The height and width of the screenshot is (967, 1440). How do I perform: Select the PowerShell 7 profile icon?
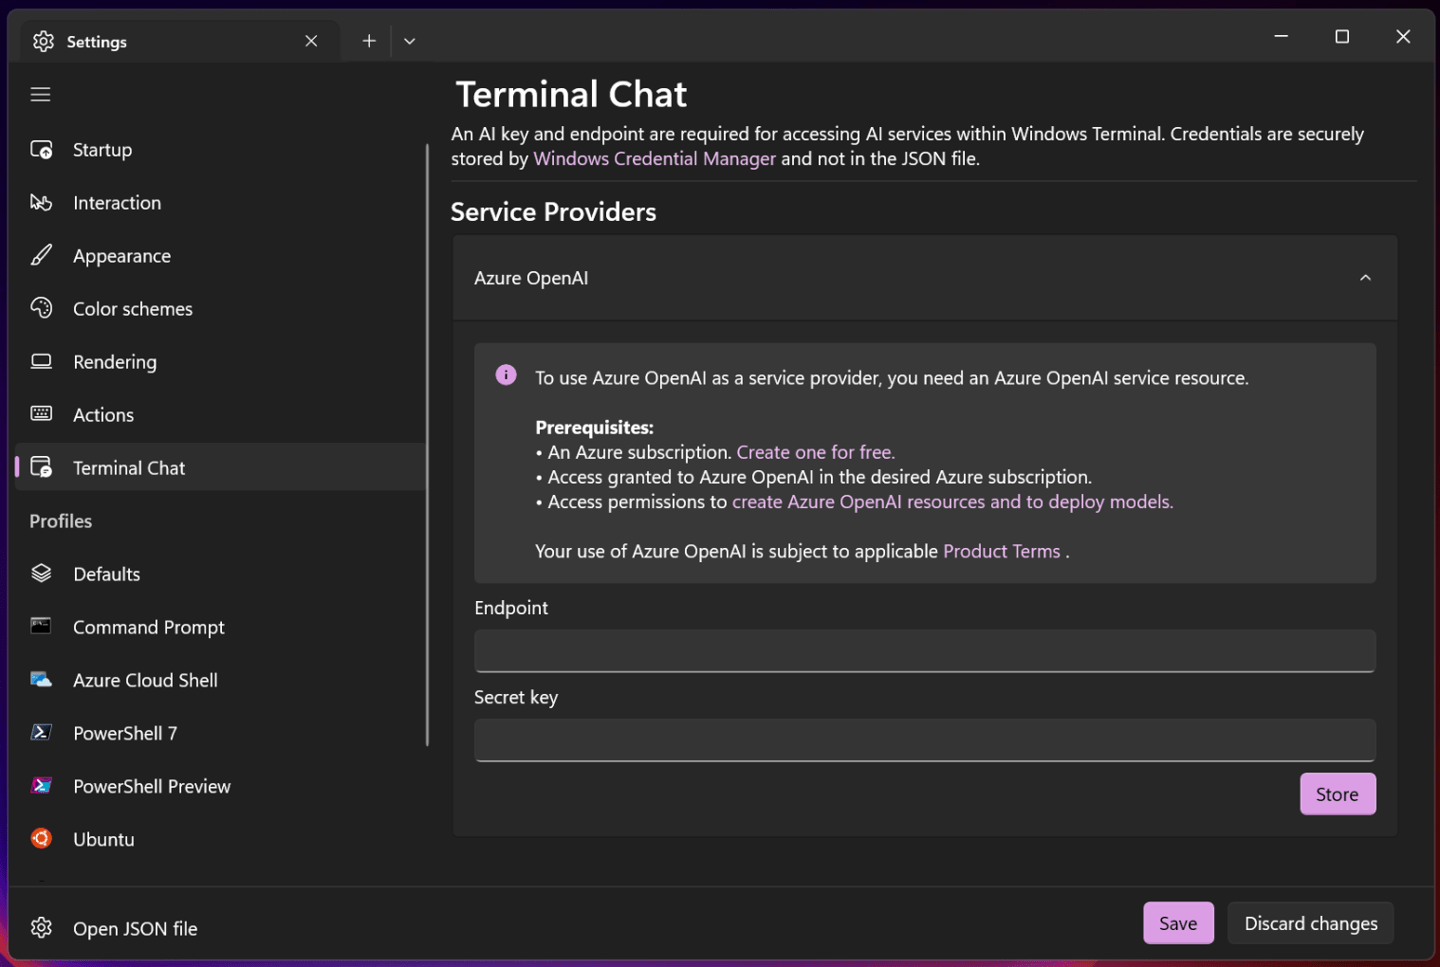41,732
